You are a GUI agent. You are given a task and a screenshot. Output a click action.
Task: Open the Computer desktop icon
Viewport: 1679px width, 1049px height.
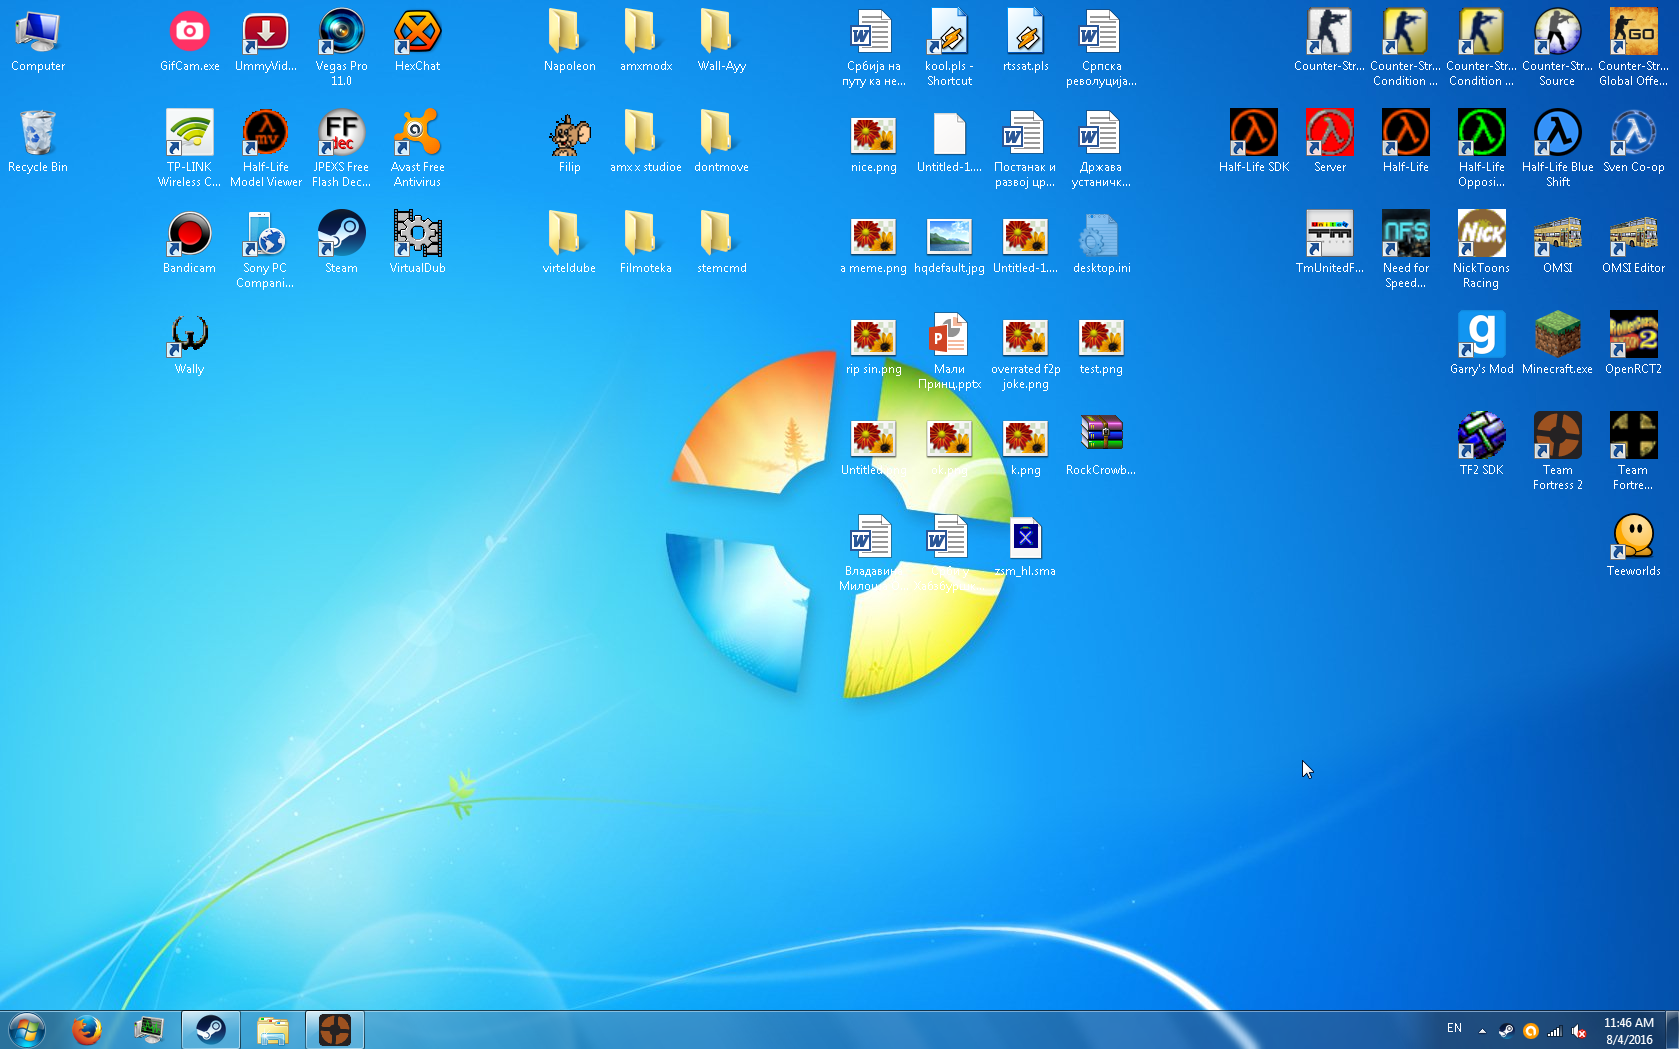[x=38, y=42]
